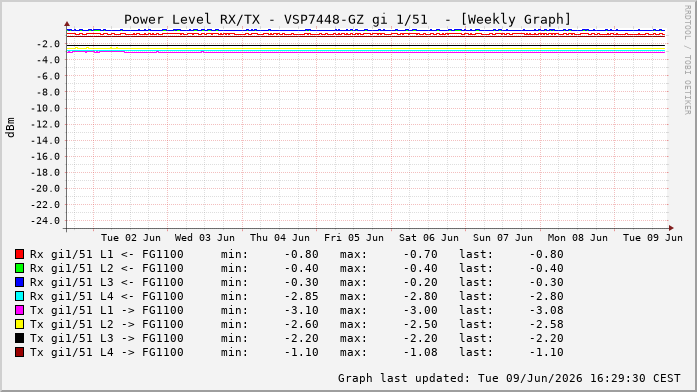The height and width of the screenshot is (392, 697).
Task: Click the y-axis tick label -24.0
Action: click(45, 220)
